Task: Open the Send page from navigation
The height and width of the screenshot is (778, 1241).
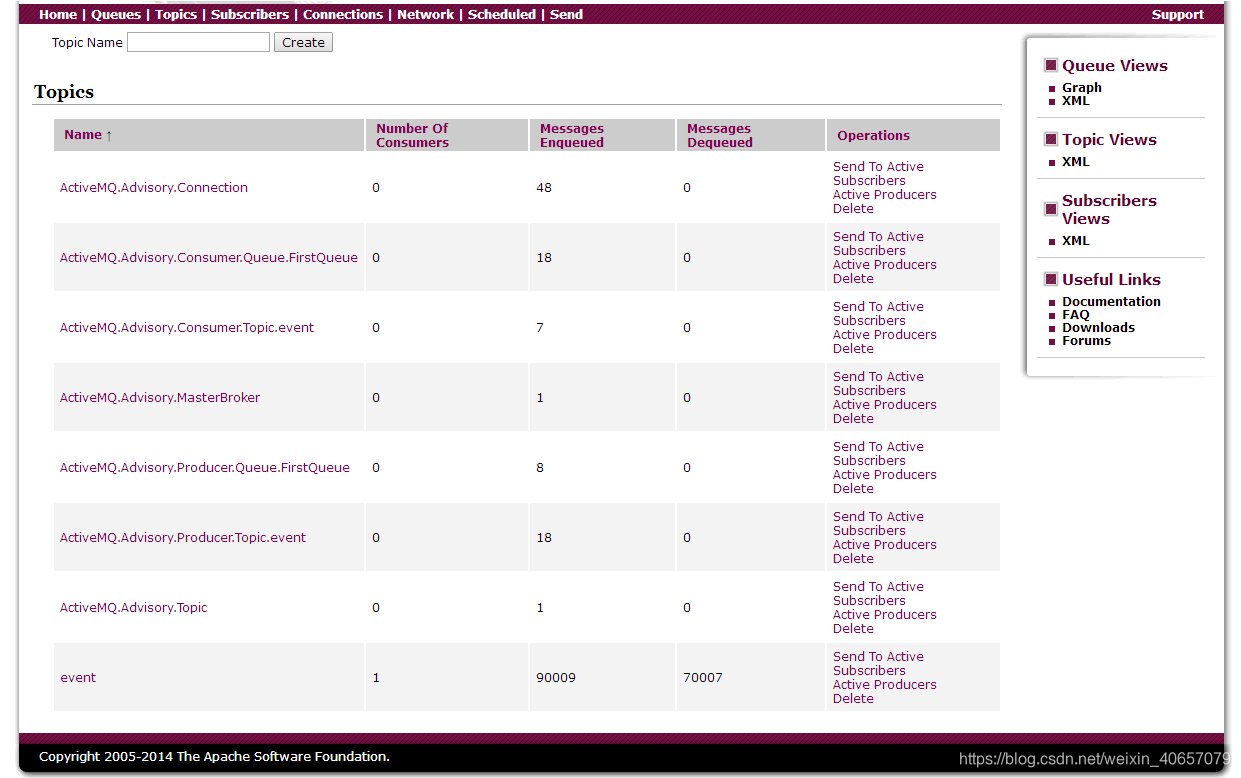Action: pyautogui.click(x=566, y=14)
